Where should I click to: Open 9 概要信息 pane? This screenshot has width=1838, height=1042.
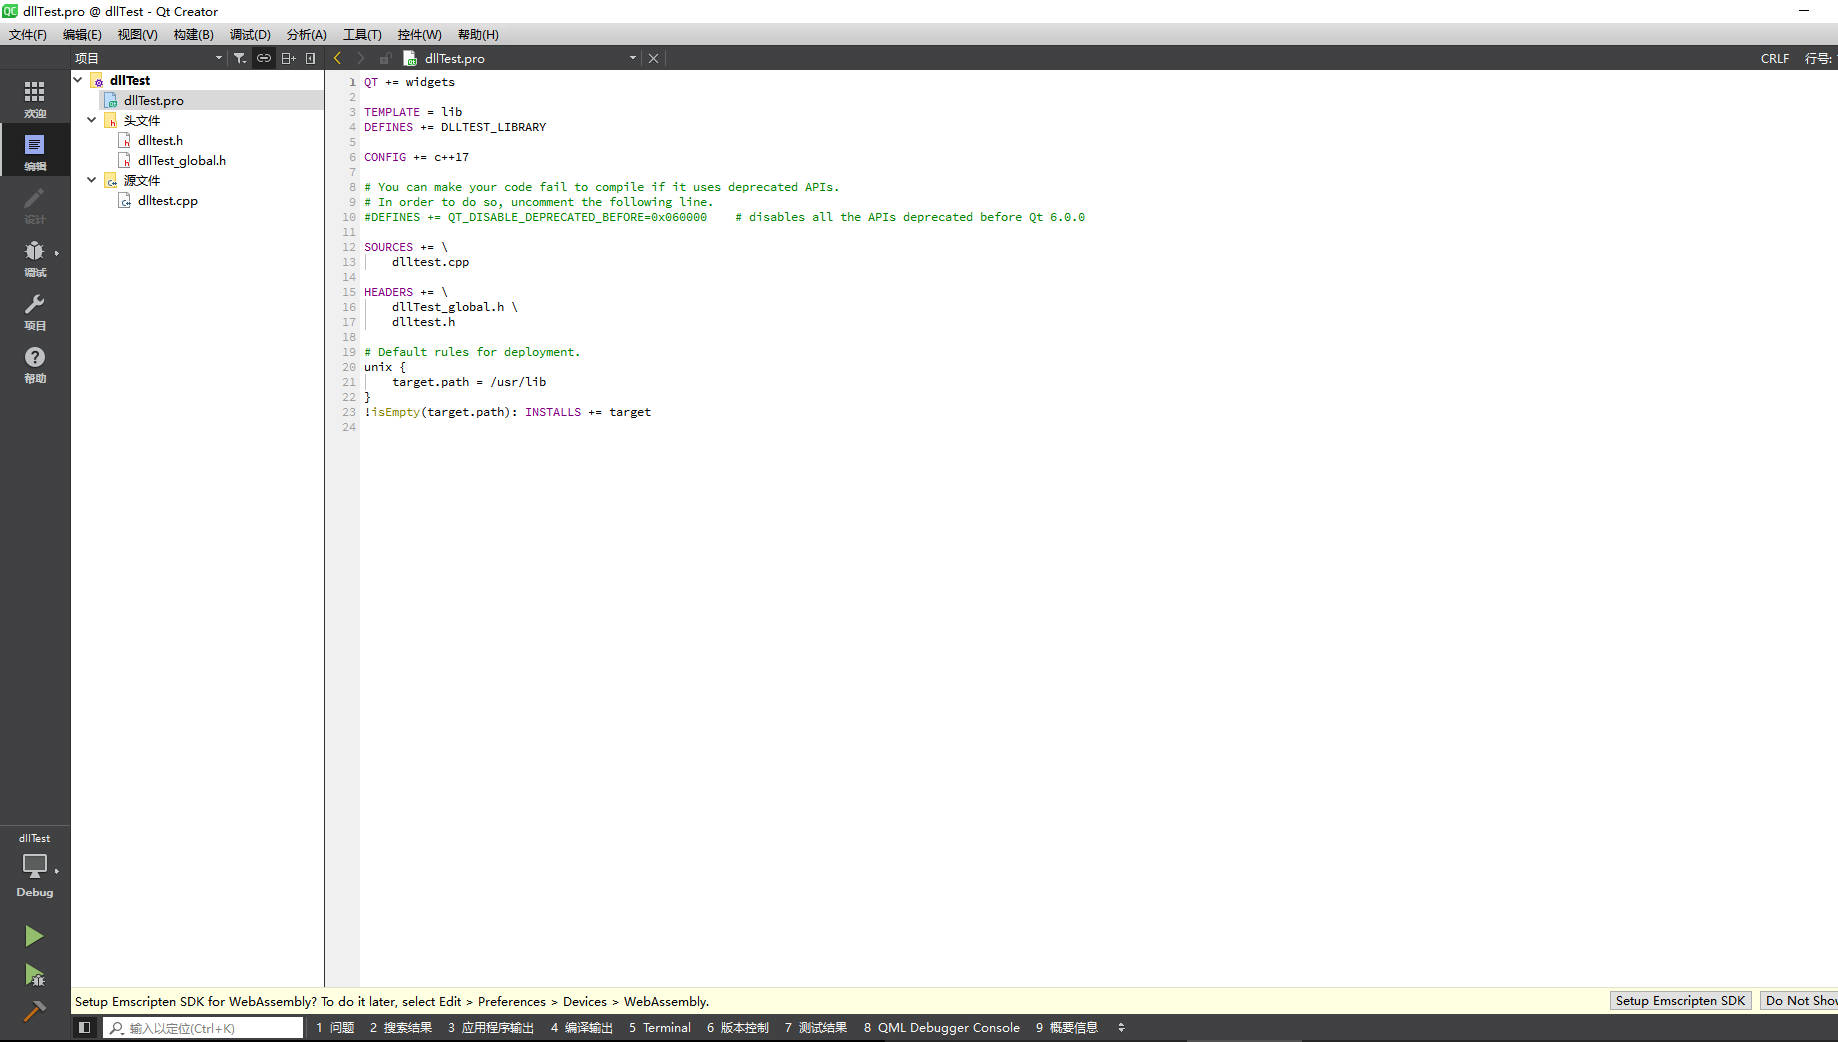click(x=1066, y=1027)
